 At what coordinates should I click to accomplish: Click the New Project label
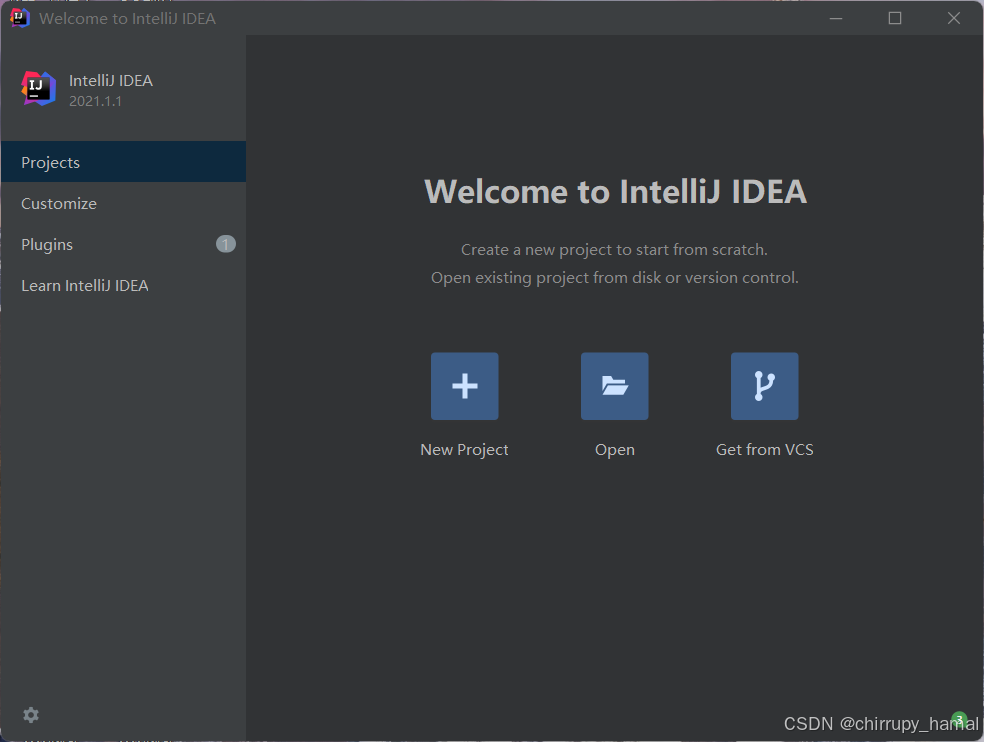(464, 449)
